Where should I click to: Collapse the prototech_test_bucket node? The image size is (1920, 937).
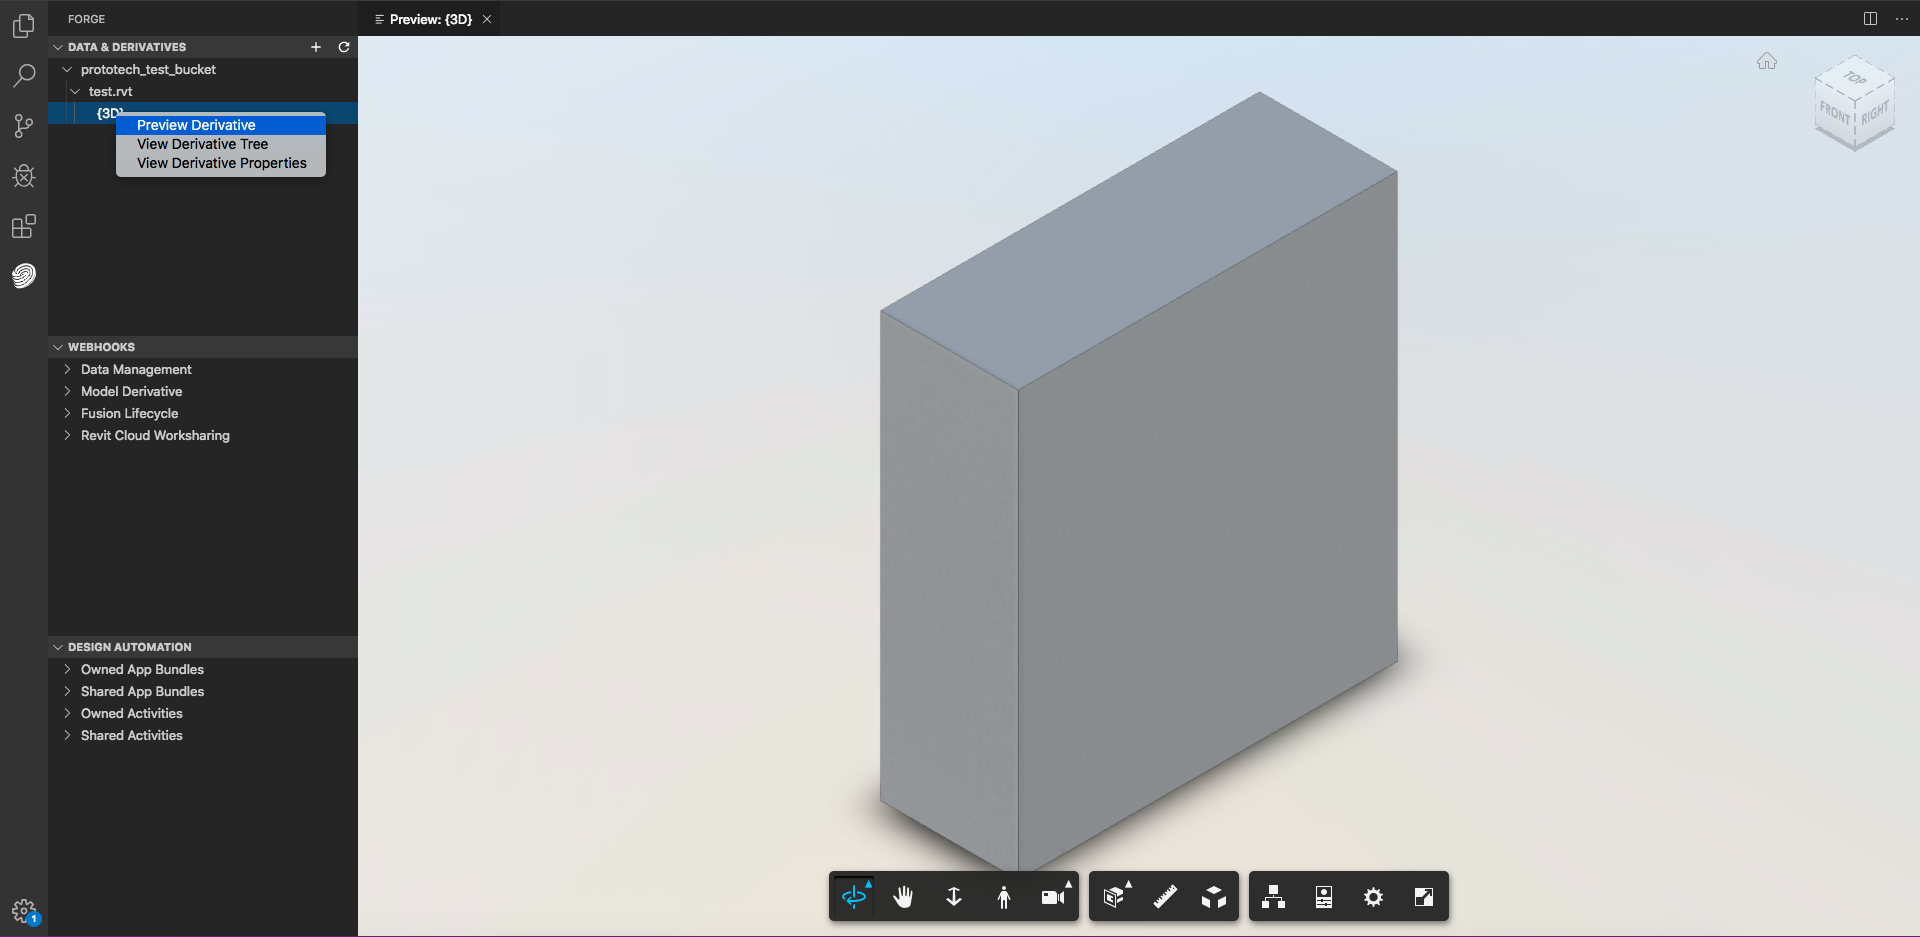point(67,69)
